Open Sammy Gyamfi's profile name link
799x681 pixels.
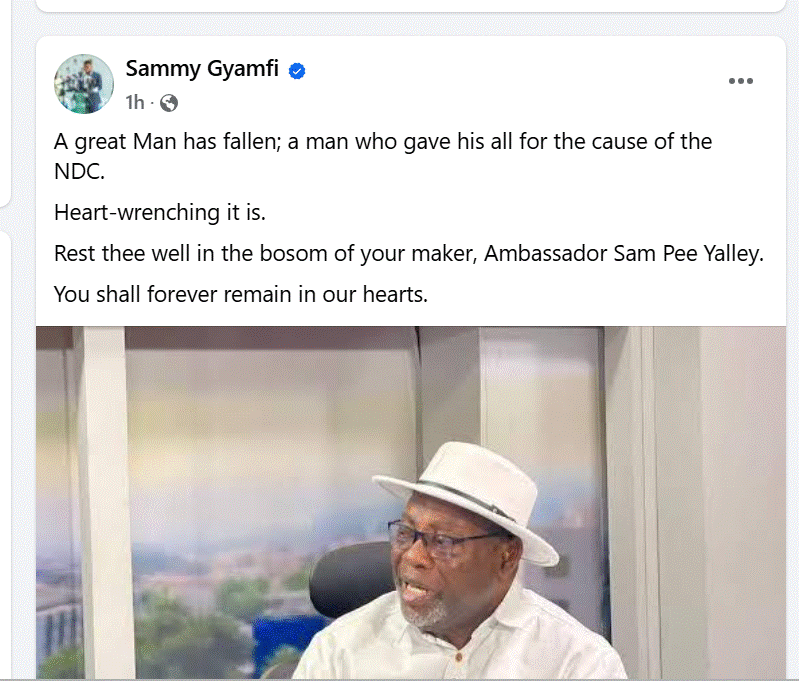202,69
